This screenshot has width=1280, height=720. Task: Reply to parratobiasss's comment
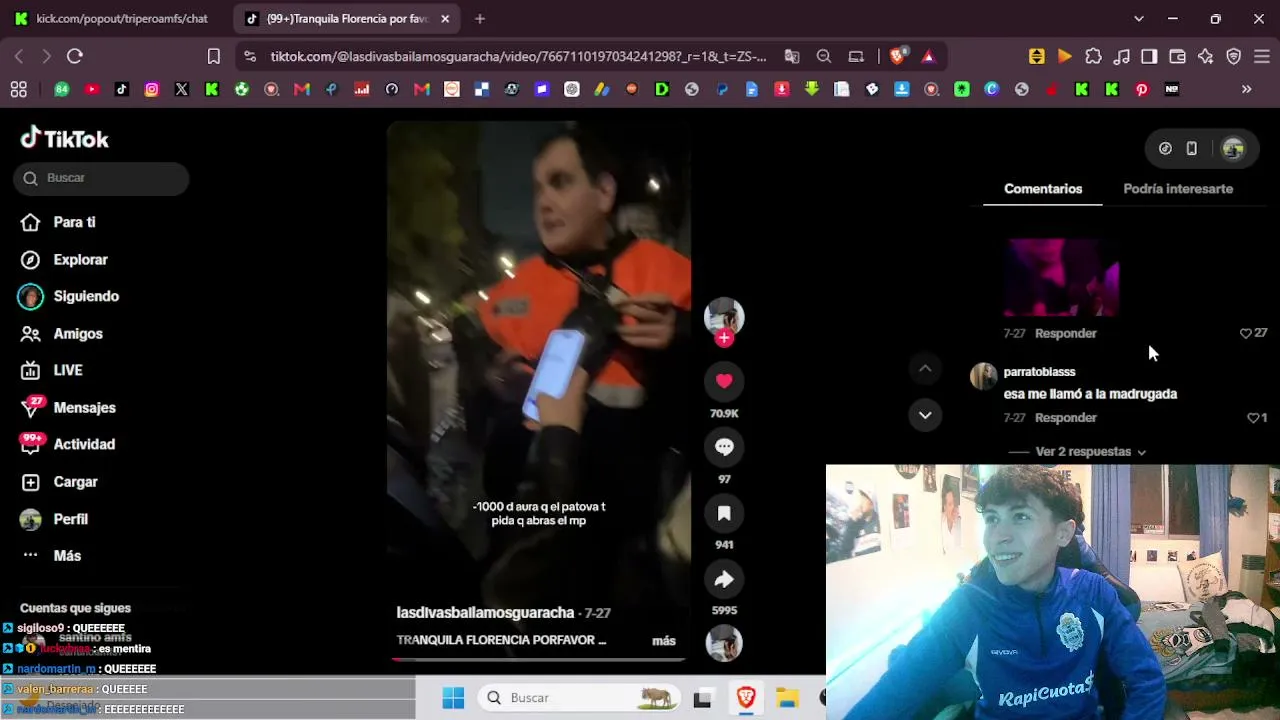tap(1066, 418)
